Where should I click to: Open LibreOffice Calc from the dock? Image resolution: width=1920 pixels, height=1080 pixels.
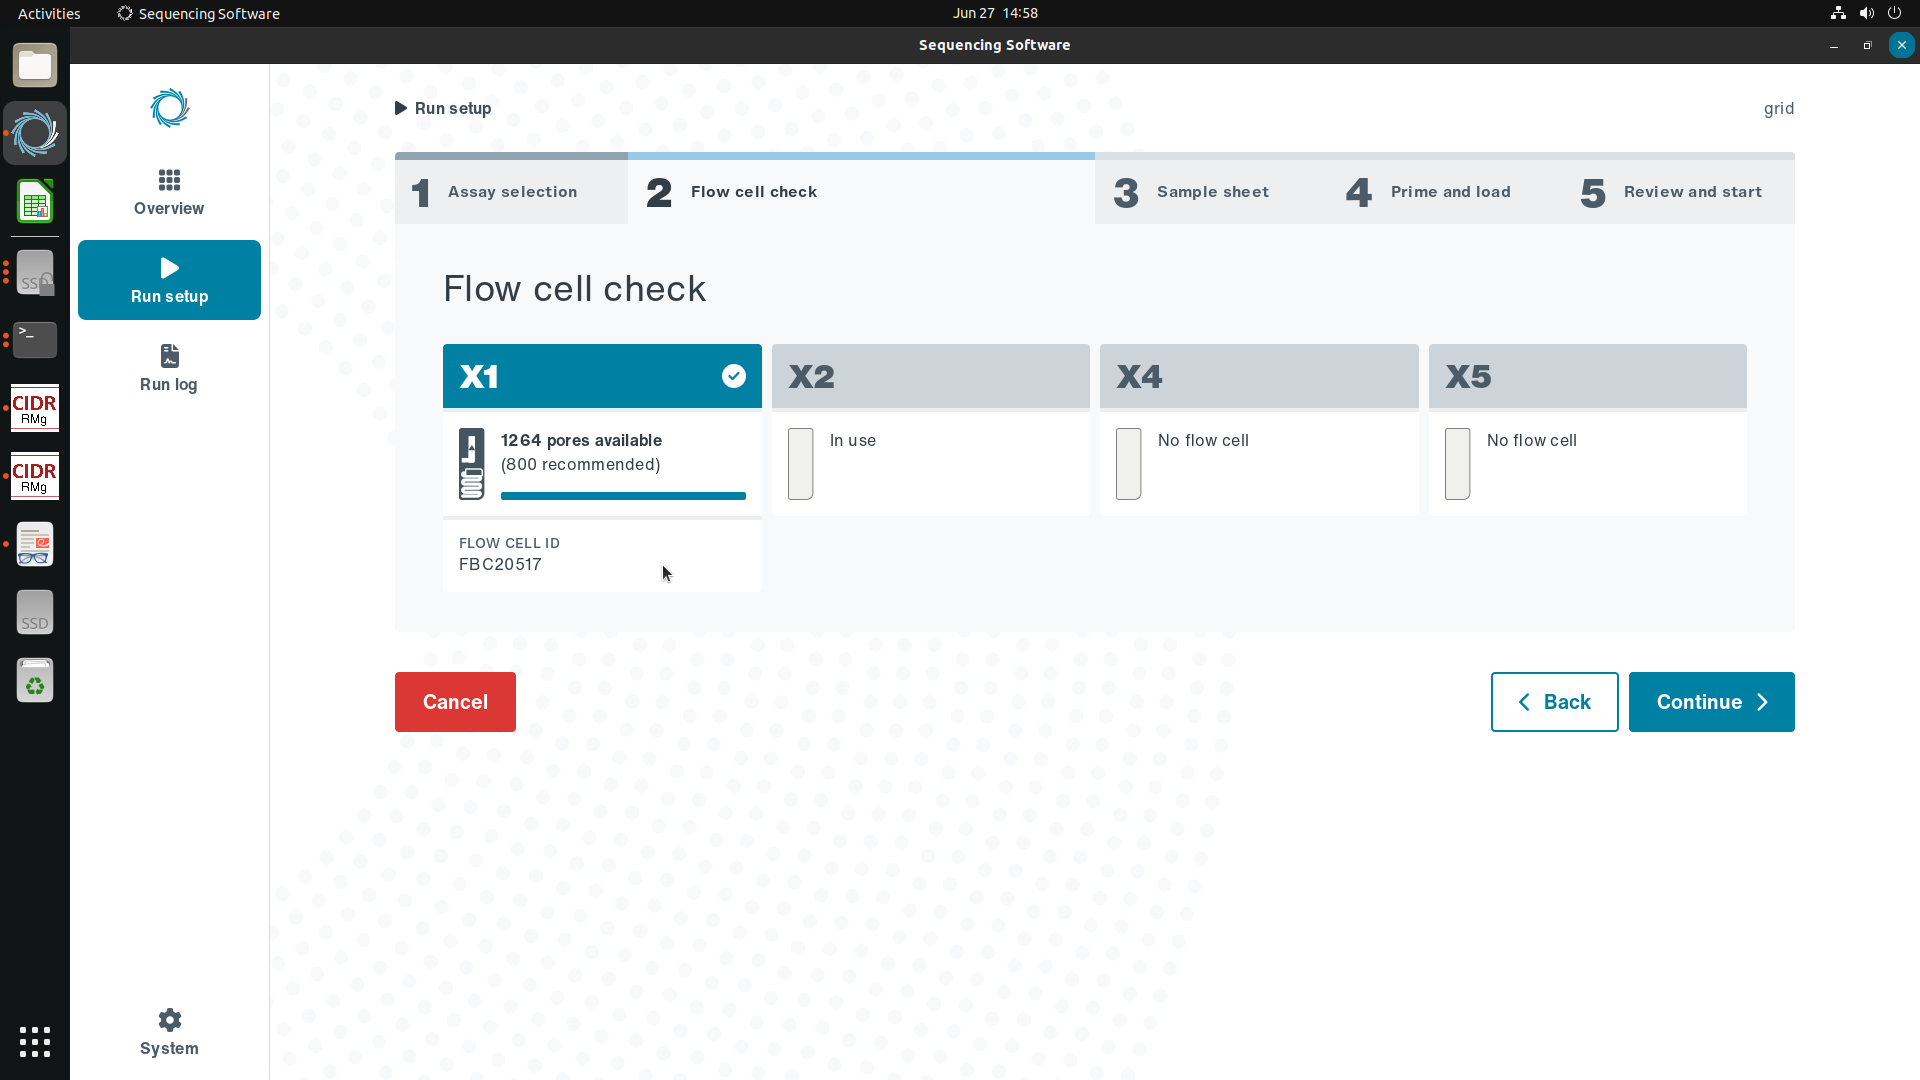(x=35, y=203)
